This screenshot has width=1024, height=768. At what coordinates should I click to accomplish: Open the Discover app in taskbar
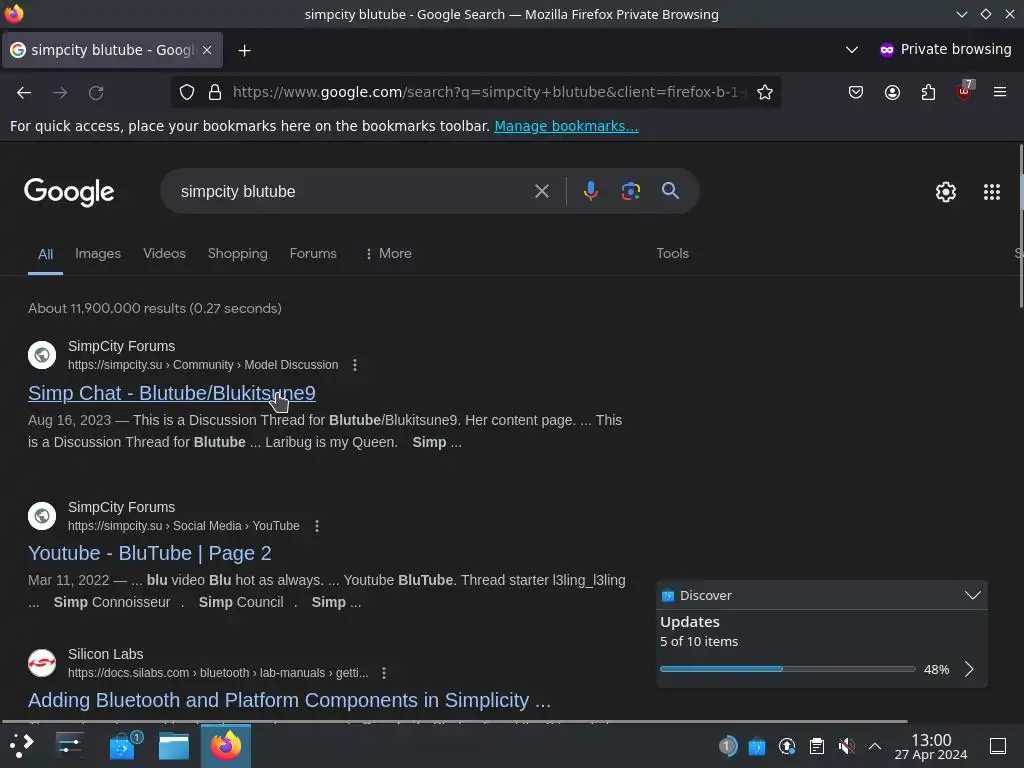125,745
